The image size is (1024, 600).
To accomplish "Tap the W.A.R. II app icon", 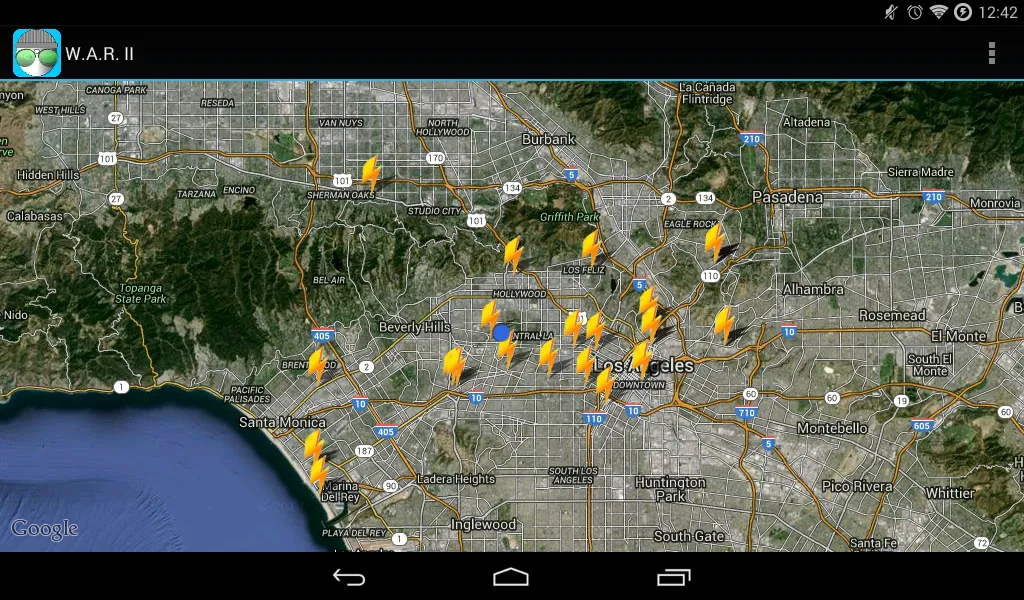I will pos(37,53).
